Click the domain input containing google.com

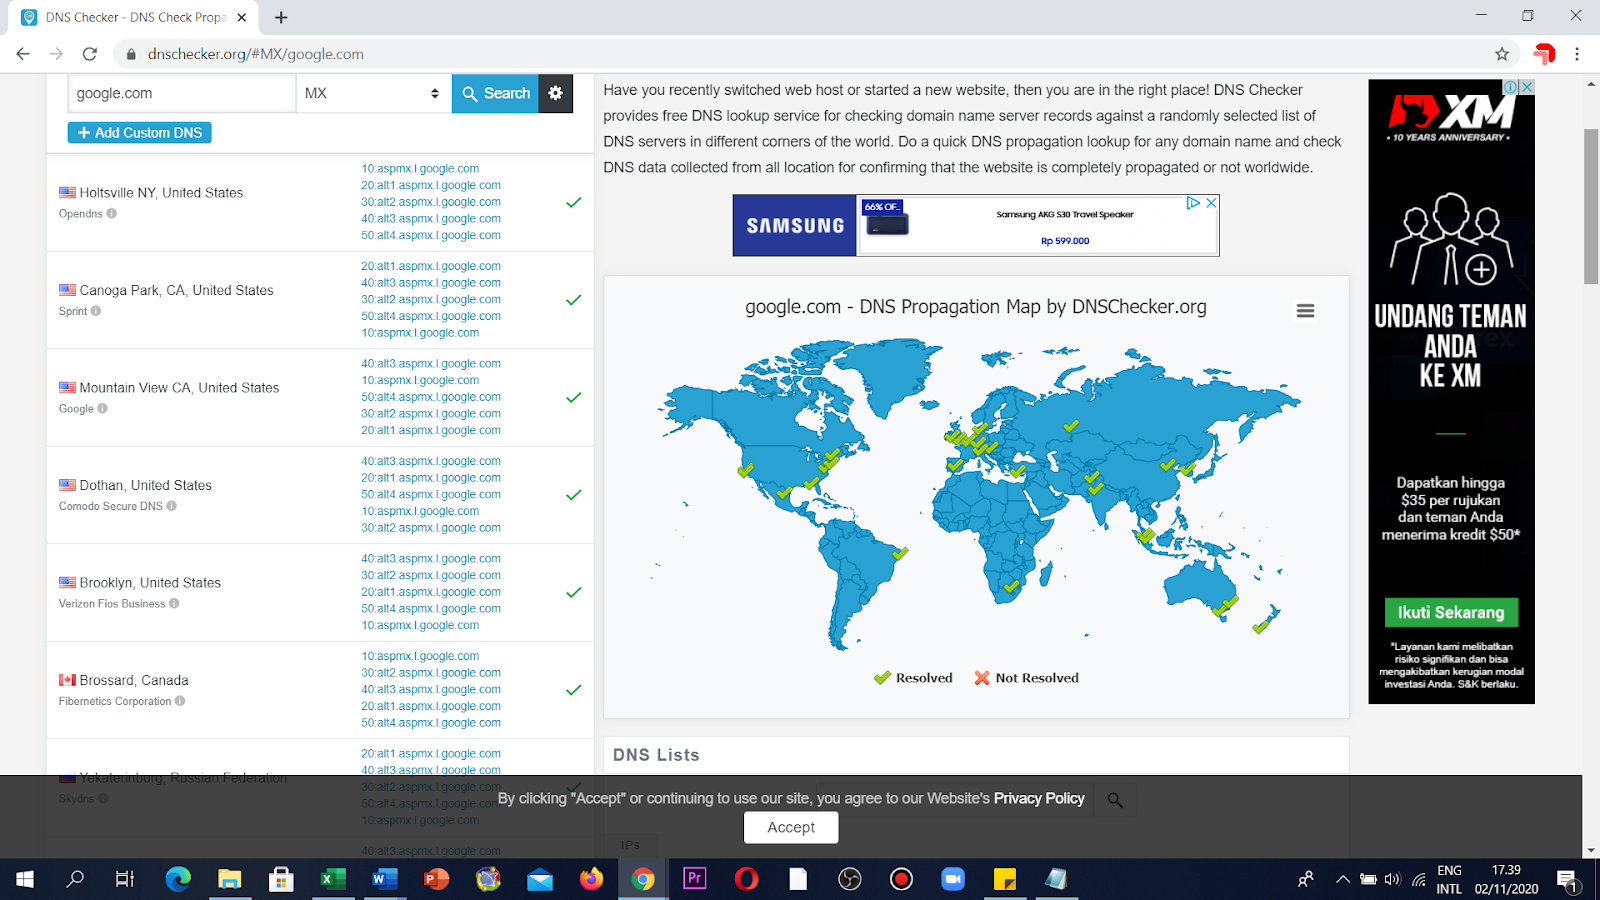click(x=182, y=93)
